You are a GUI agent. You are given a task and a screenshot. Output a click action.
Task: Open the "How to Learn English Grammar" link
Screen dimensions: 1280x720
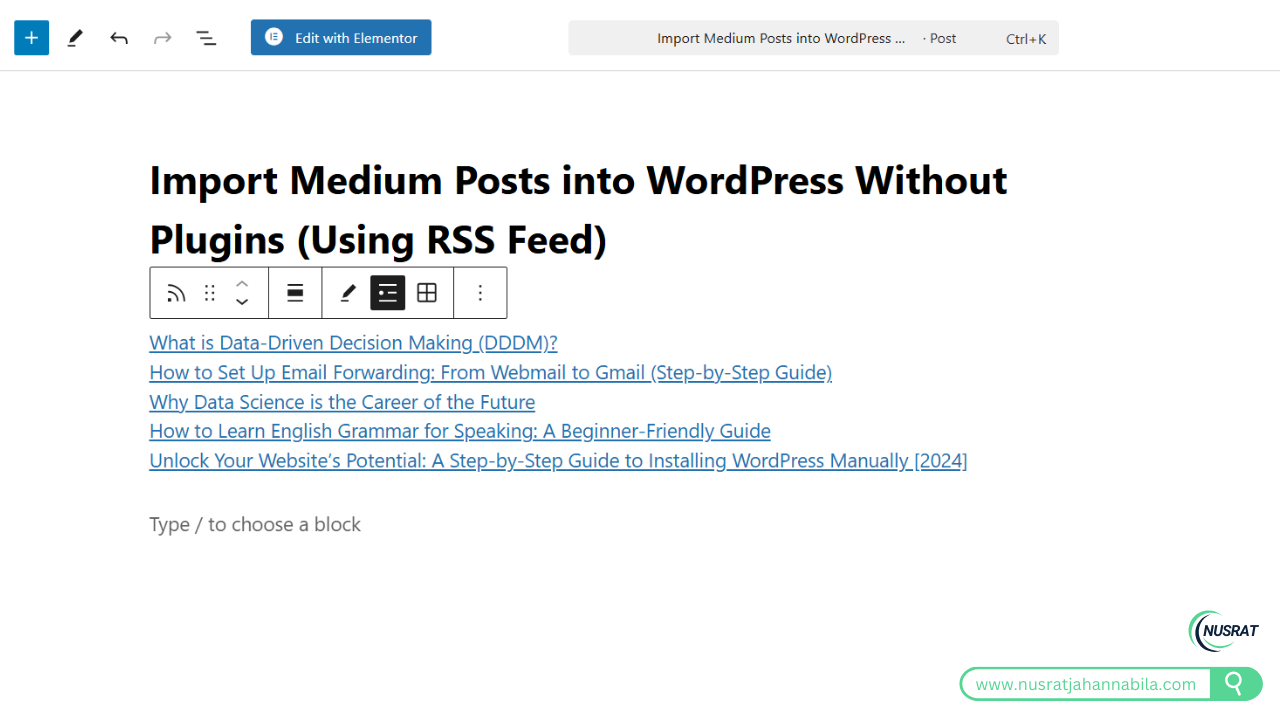point(459,431)
